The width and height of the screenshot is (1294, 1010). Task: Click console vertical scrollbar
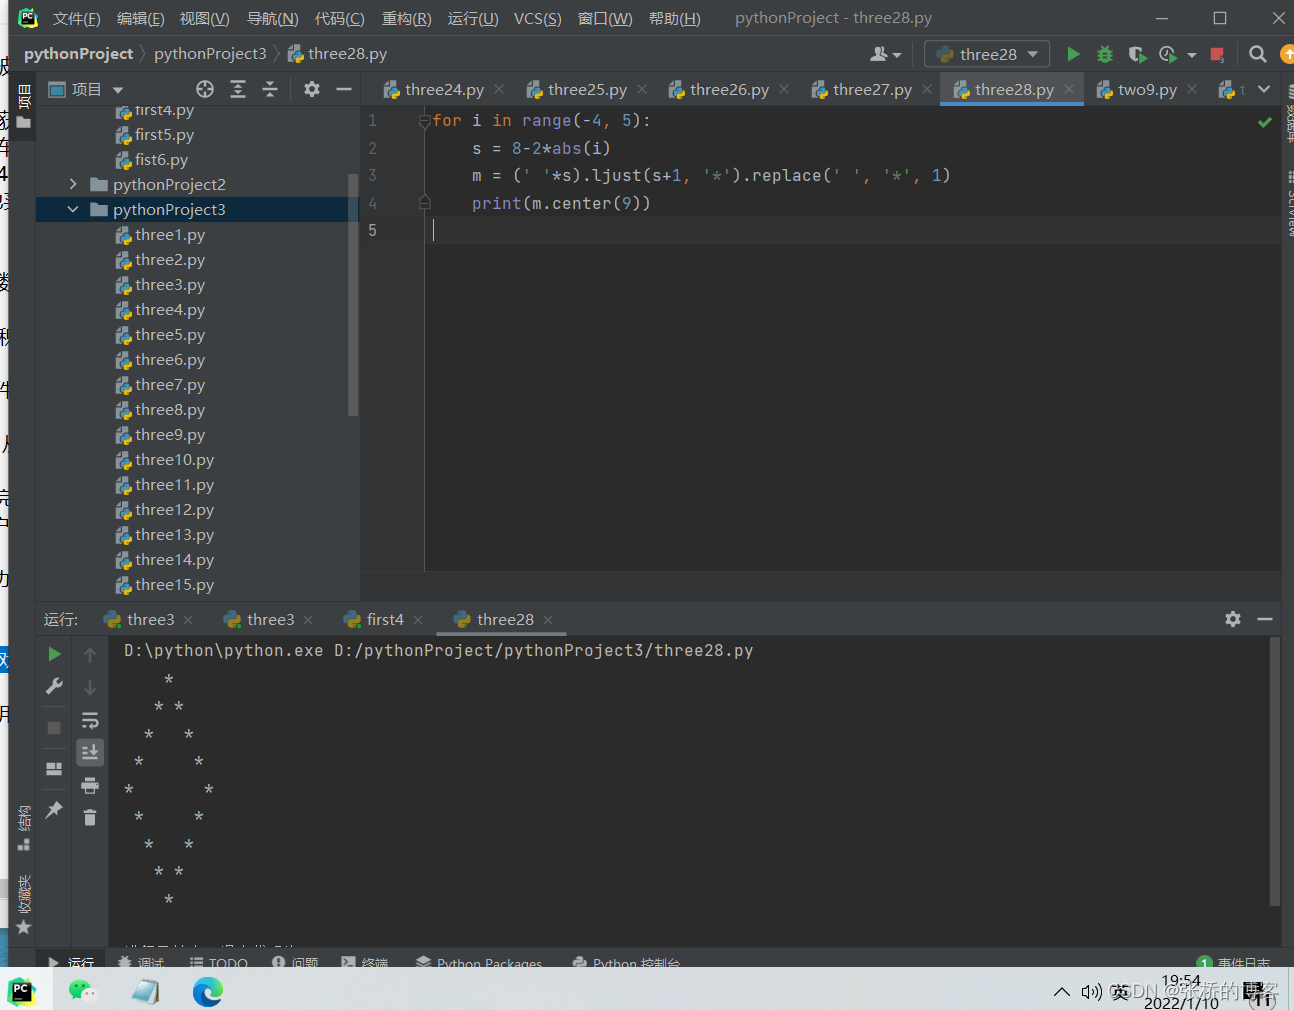tap(1275, 771)
